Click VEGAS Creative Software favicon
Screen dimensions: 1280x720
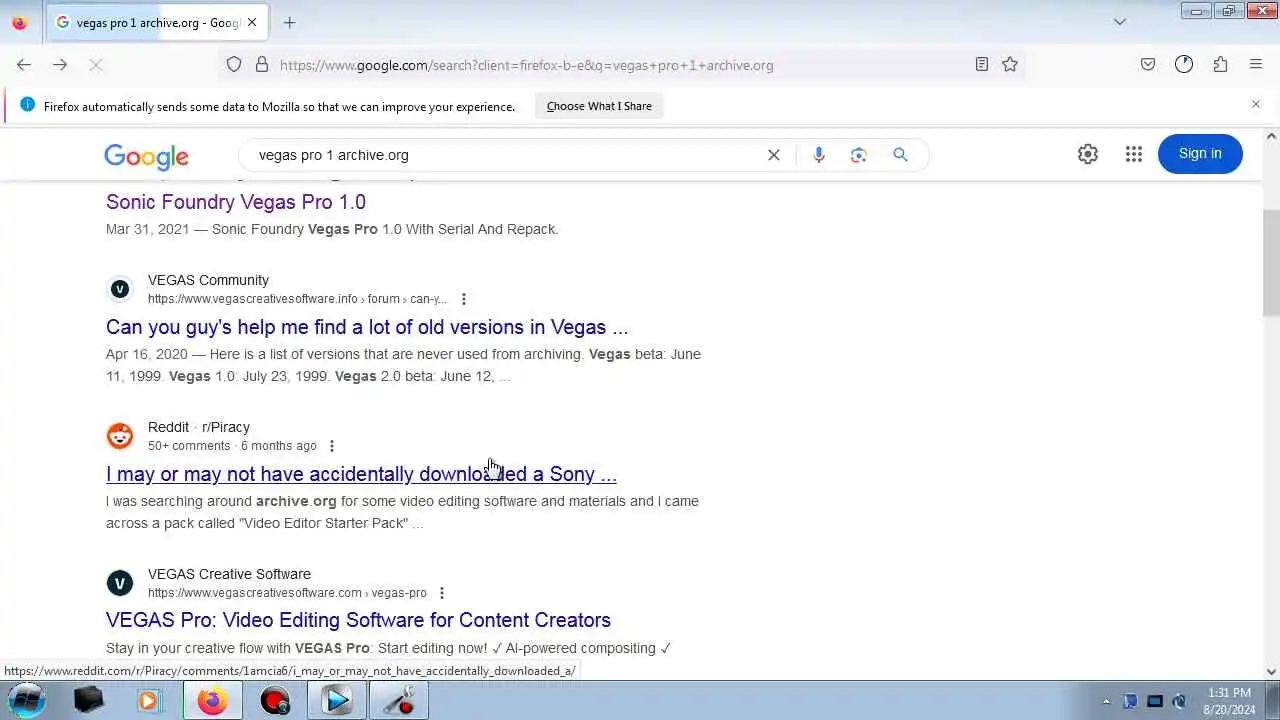pos(120,583)
